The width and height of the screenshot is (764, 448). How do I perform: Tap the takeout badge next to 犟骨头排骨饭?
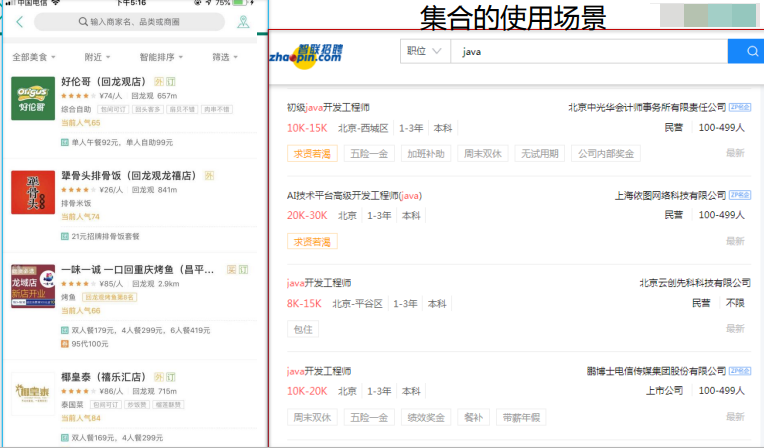click(x=209, y=175)
